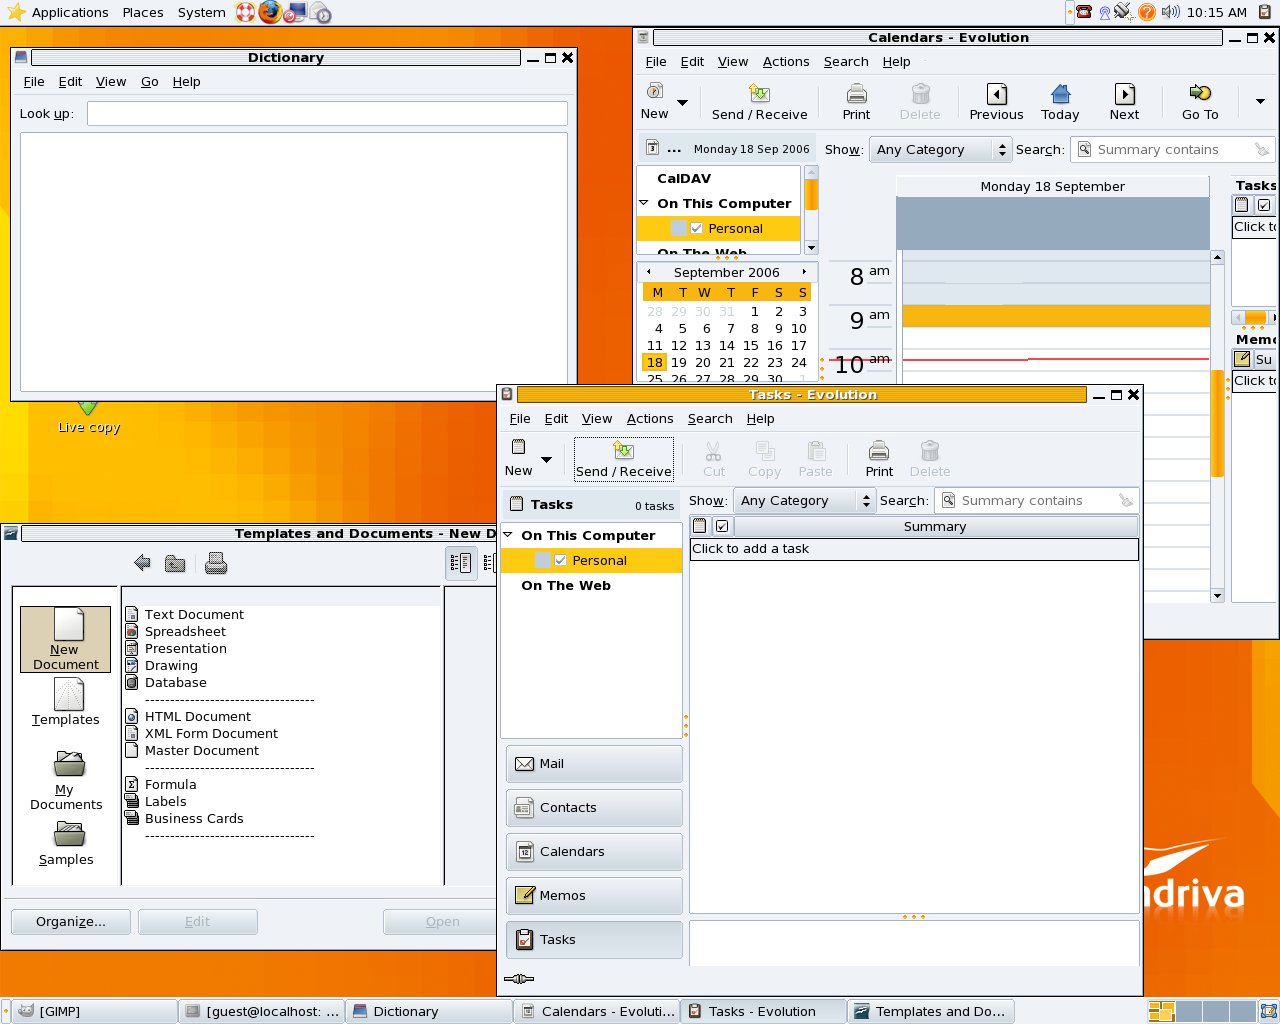The image size is (1280, 1024).
Task: Collapse On This Computer in Calendars sidebar
Action: click(644, 203)
